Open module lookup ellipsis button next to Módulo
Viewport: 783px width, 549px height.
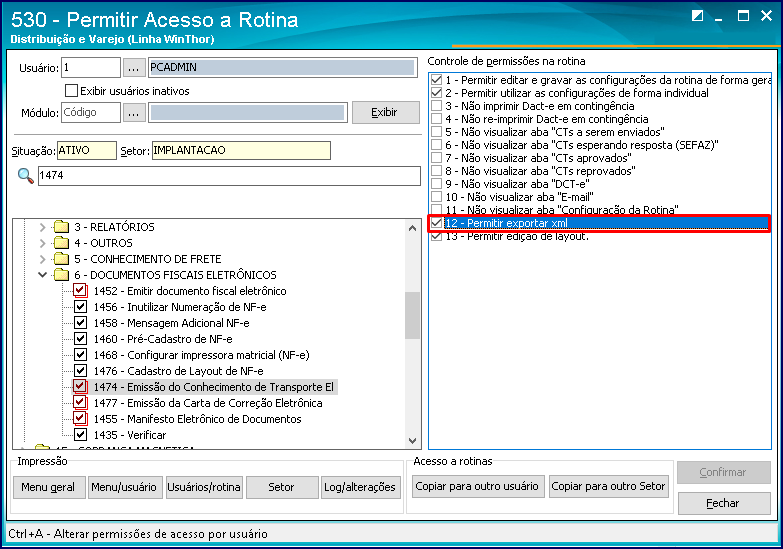click(133, 112)
